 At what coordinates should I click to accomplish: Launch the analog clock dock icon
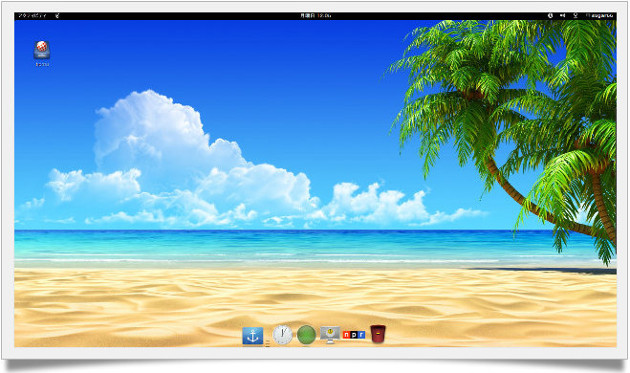282,335
